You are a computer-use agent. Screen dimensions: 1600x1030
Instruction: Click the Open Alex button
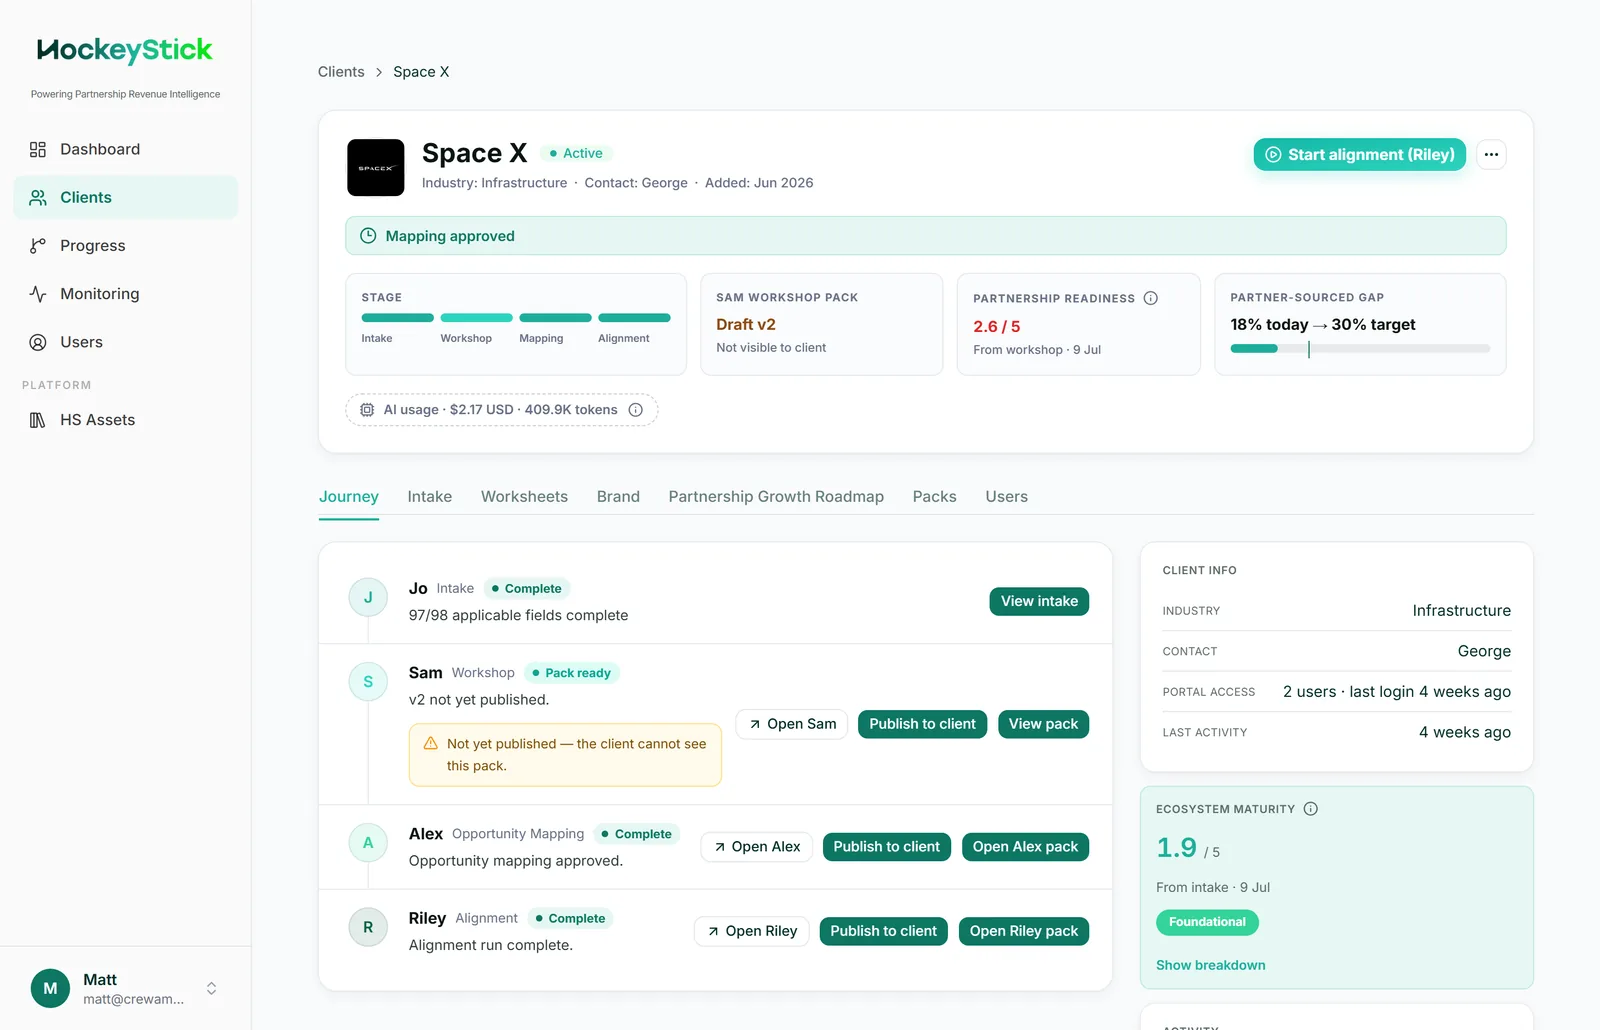pos(757,847)
